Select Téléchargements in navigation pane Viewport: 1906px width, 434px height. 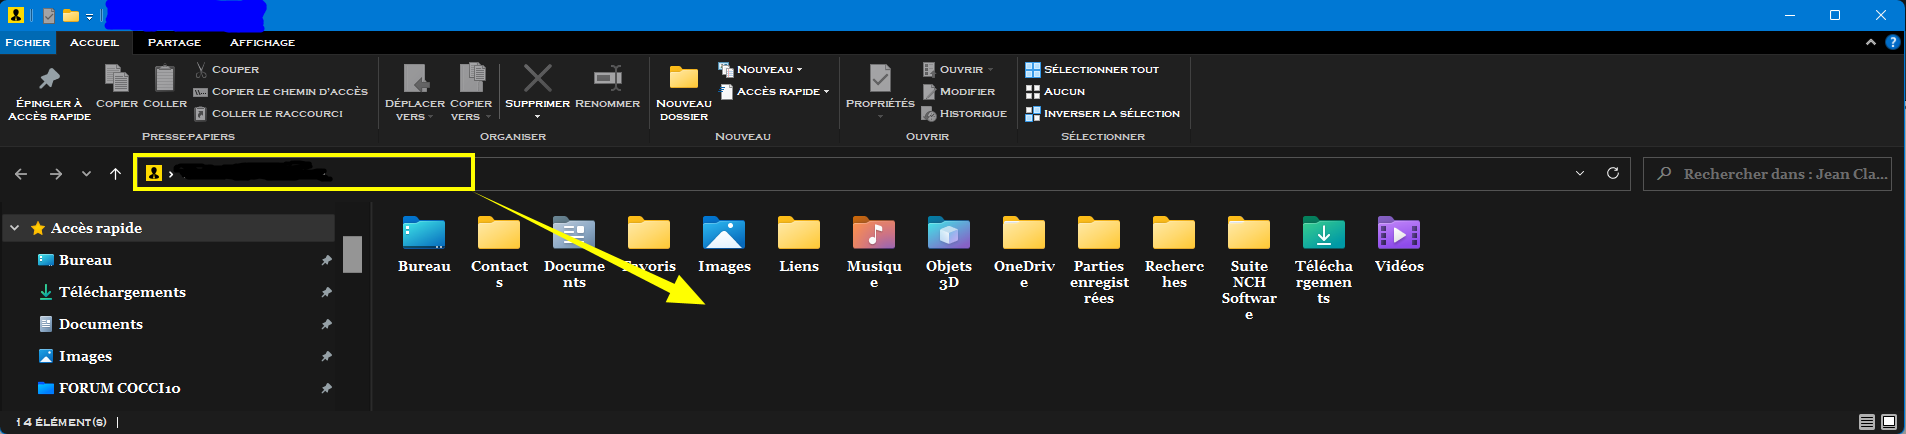click(x=122, y=292)
